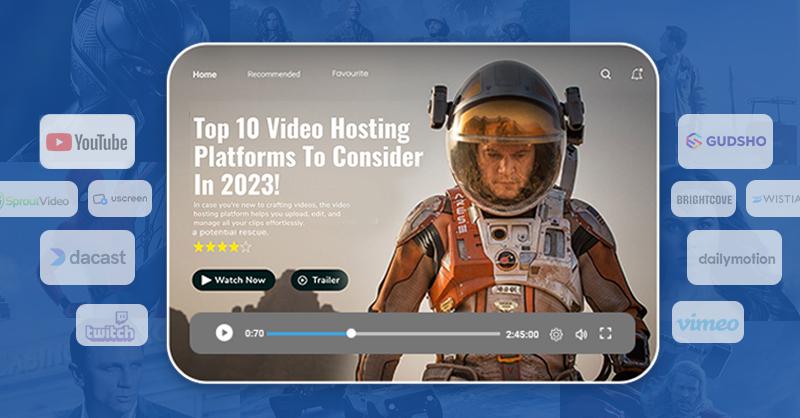Play the video using the round play button

[x=224, y=333]
